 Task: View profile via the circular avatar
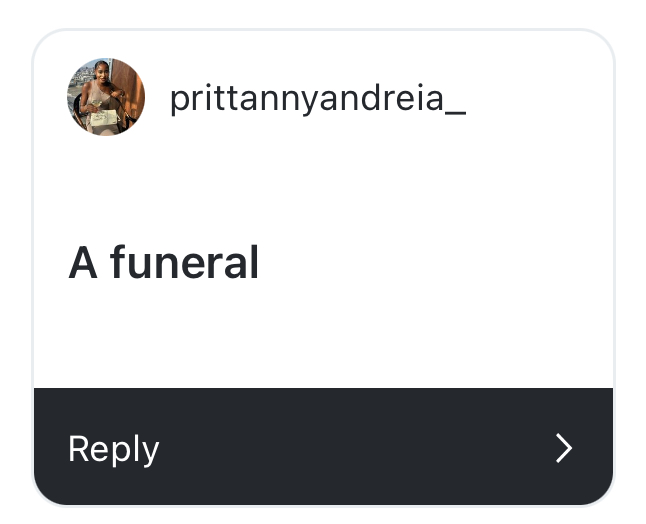pyautogui.click(x=106, y=97)
